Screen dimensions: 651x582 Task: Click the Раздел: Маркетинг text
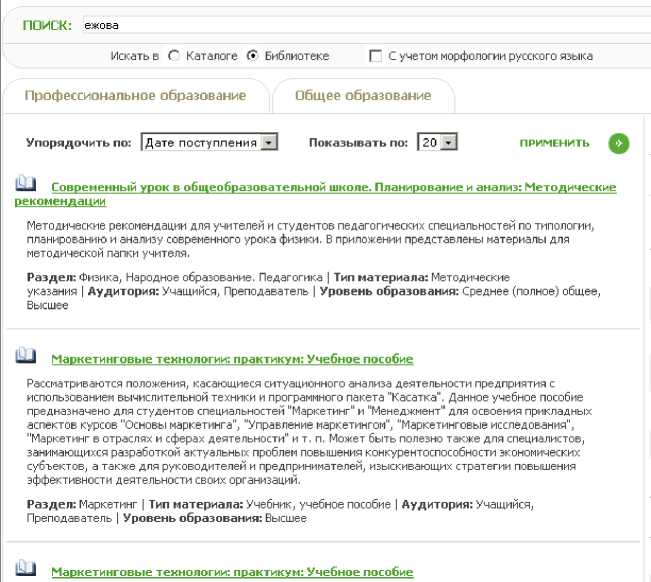pos(82,504)
